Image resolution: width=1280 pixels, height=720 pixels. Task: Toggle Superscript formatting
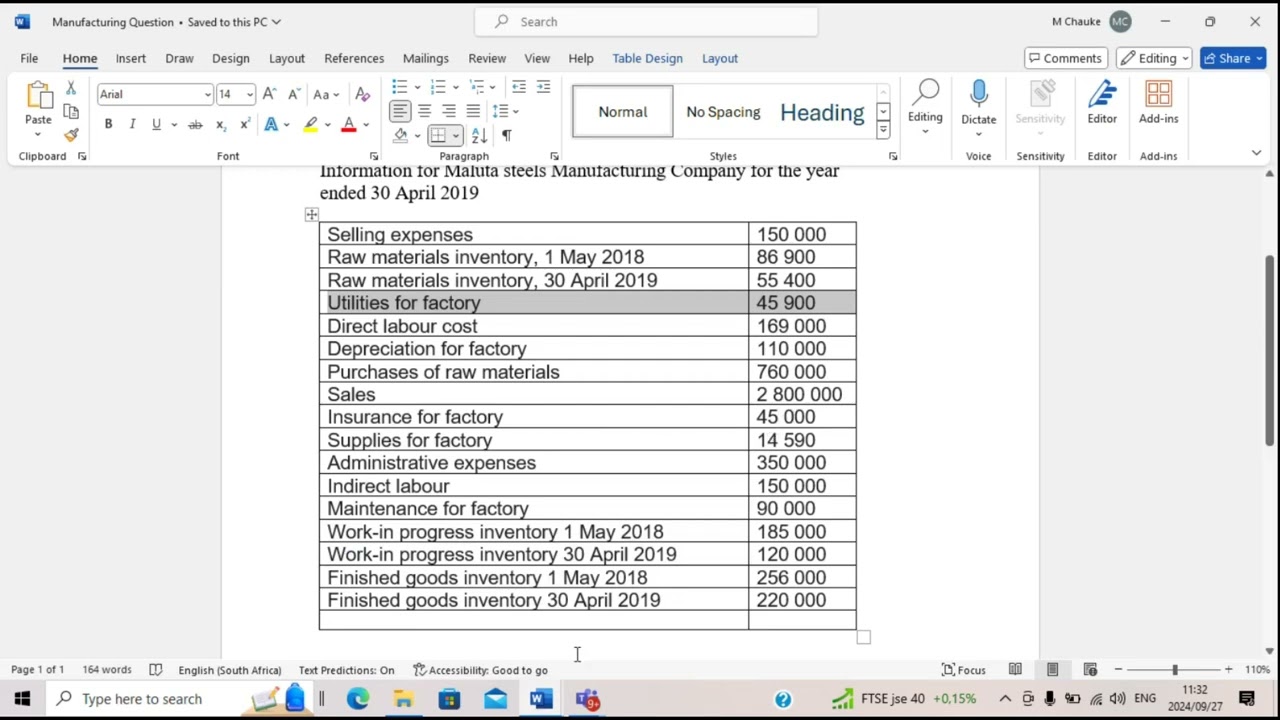[245, 124]
